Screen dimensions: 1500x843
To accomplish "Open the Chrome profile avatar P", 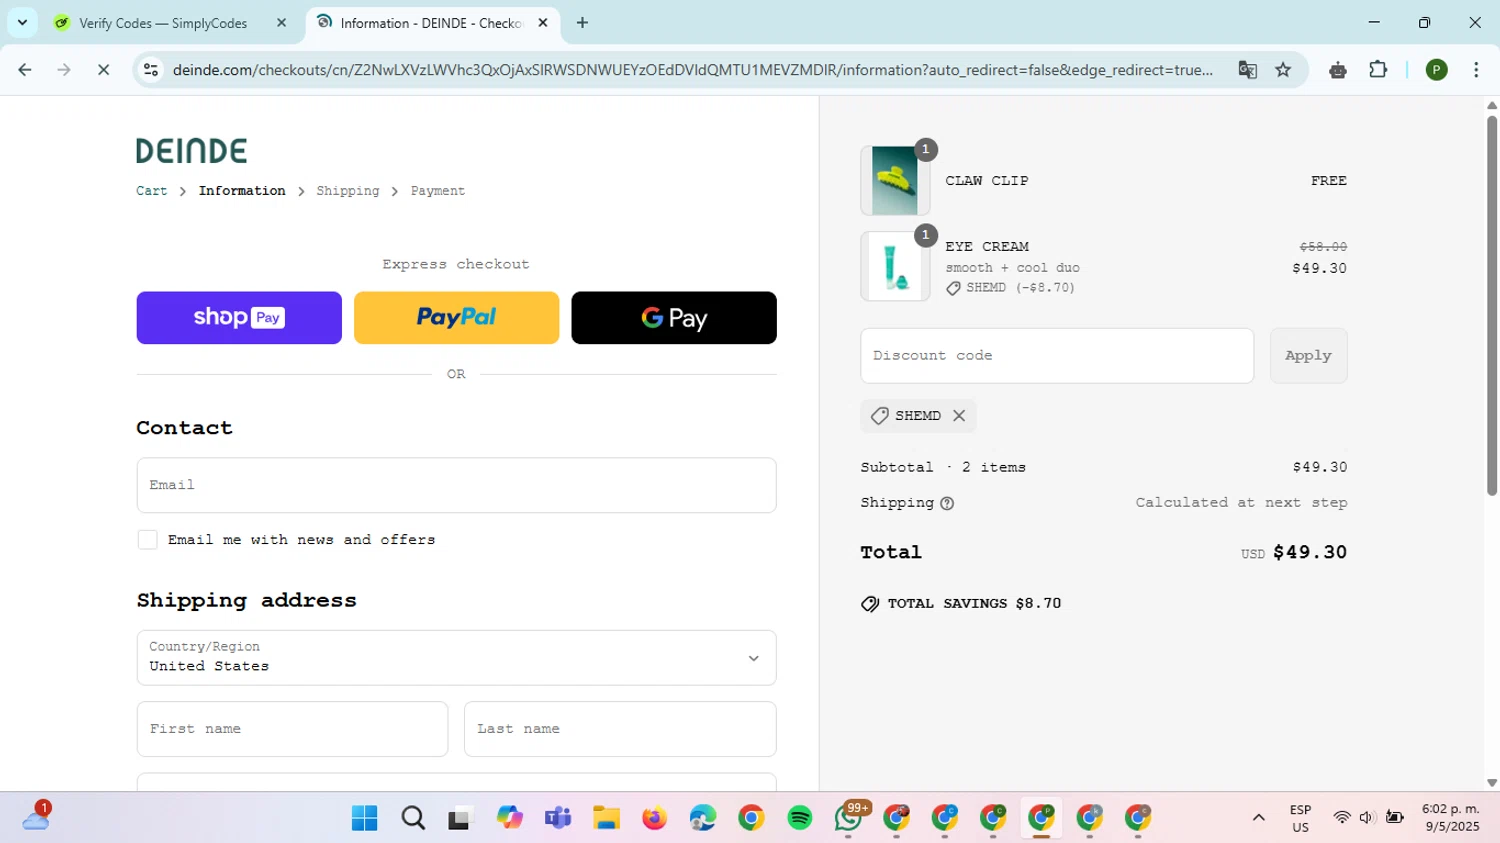I will pos(1436,70).
